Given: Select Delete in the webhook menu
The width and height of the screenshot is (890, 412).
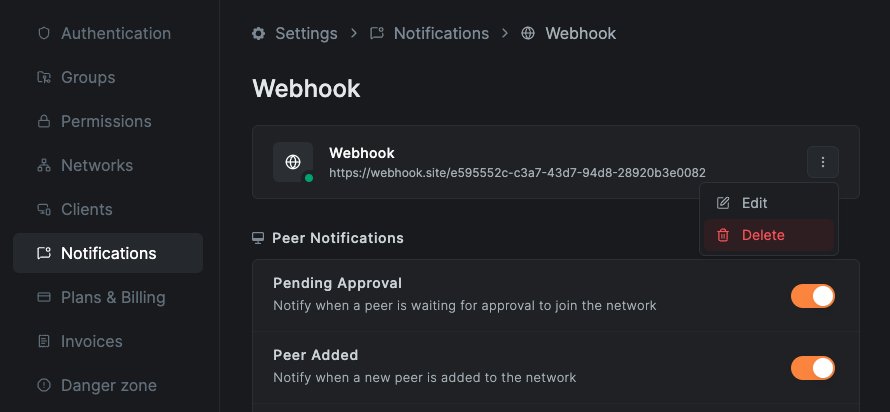Looking at the screenshot, I should (763, 235).
